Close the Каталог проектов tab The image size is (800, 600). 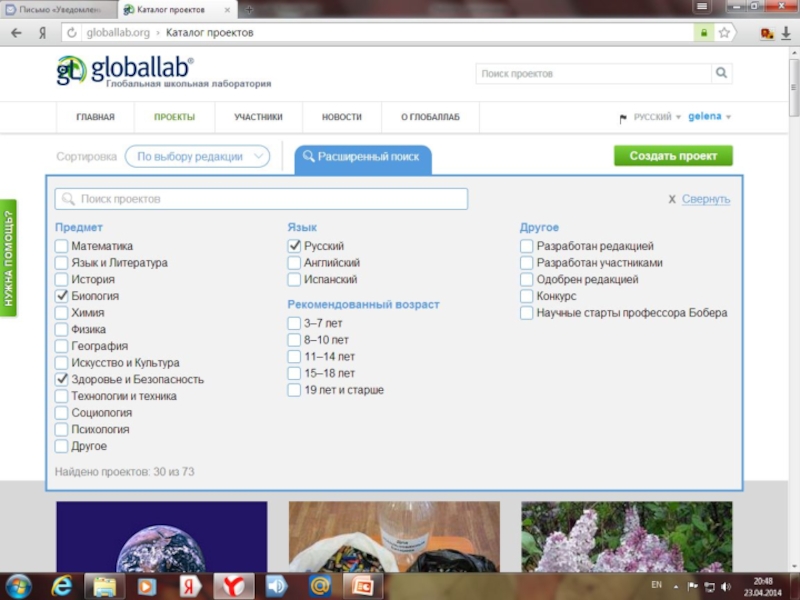pos(228,10)
